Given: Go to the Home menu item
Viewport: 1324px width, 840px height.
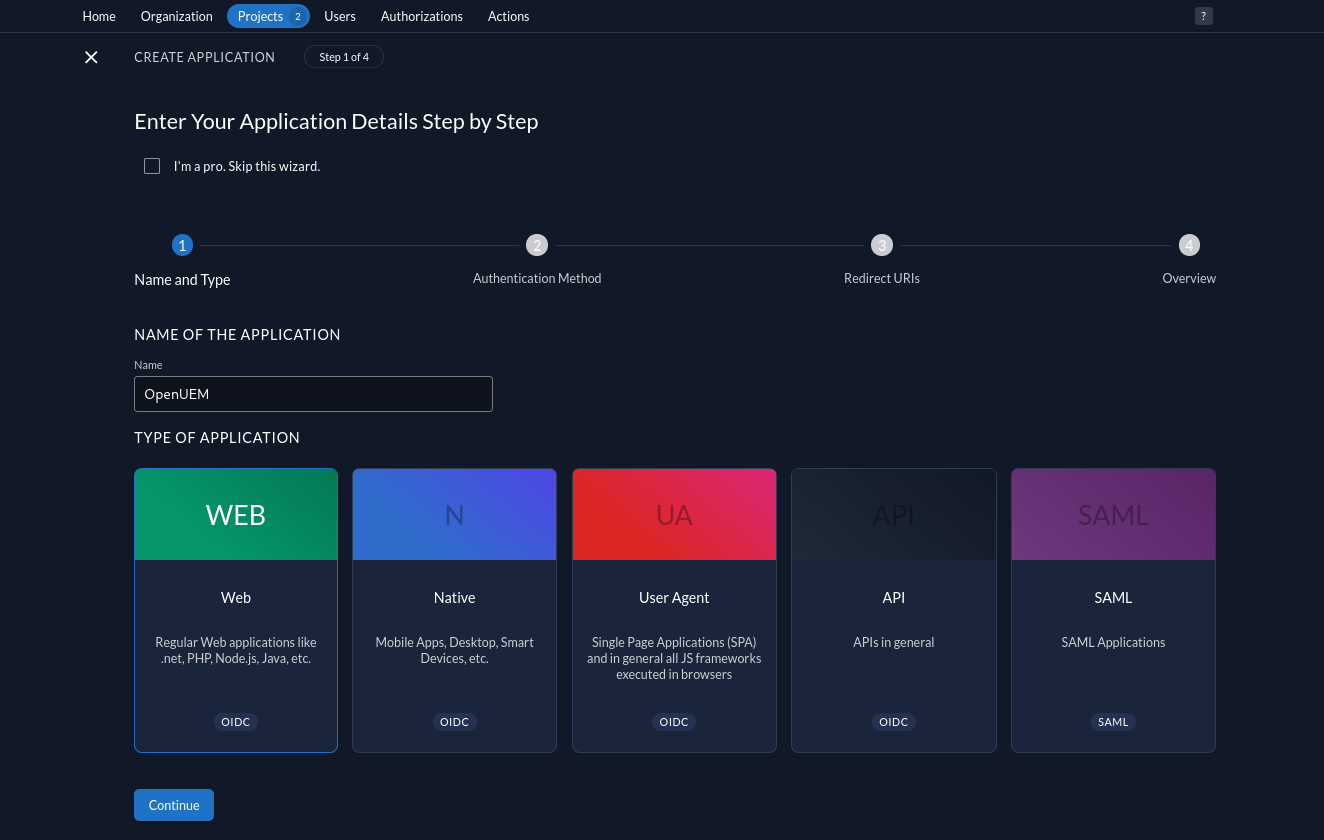Looking at the screenshot, I should coord(99,16).
